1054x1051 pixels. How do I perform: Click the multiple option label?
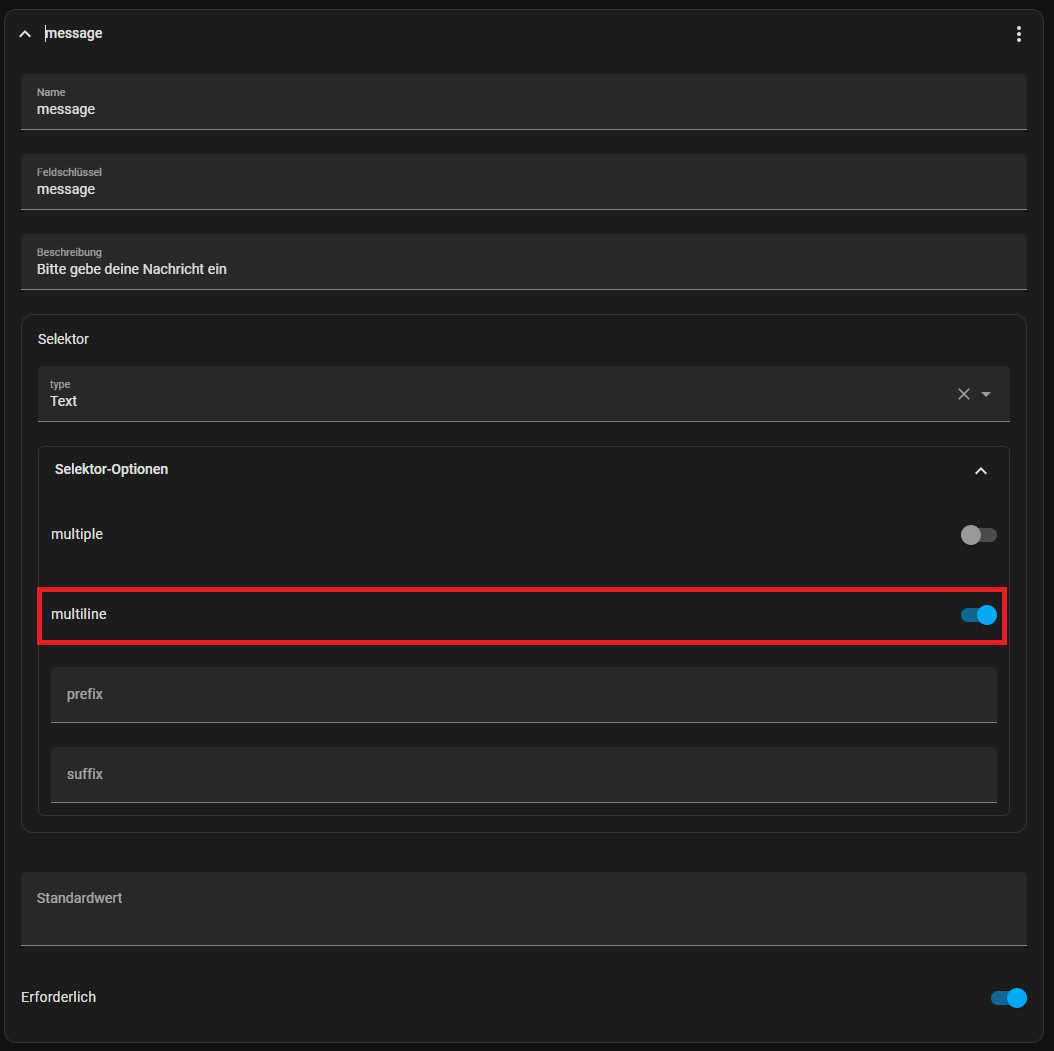77,534
